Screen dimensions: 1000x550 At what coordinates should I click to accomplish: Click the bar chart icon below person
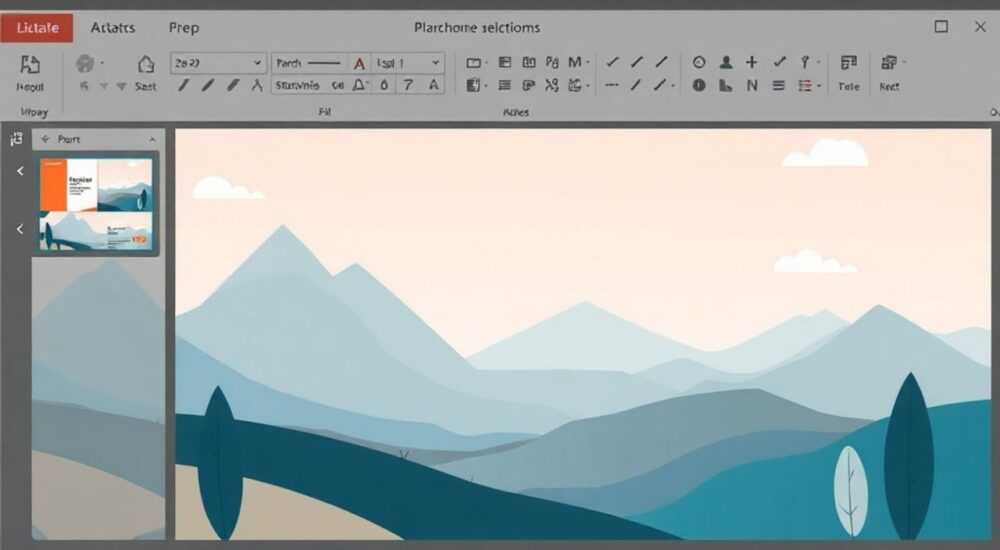pos(726,85)
